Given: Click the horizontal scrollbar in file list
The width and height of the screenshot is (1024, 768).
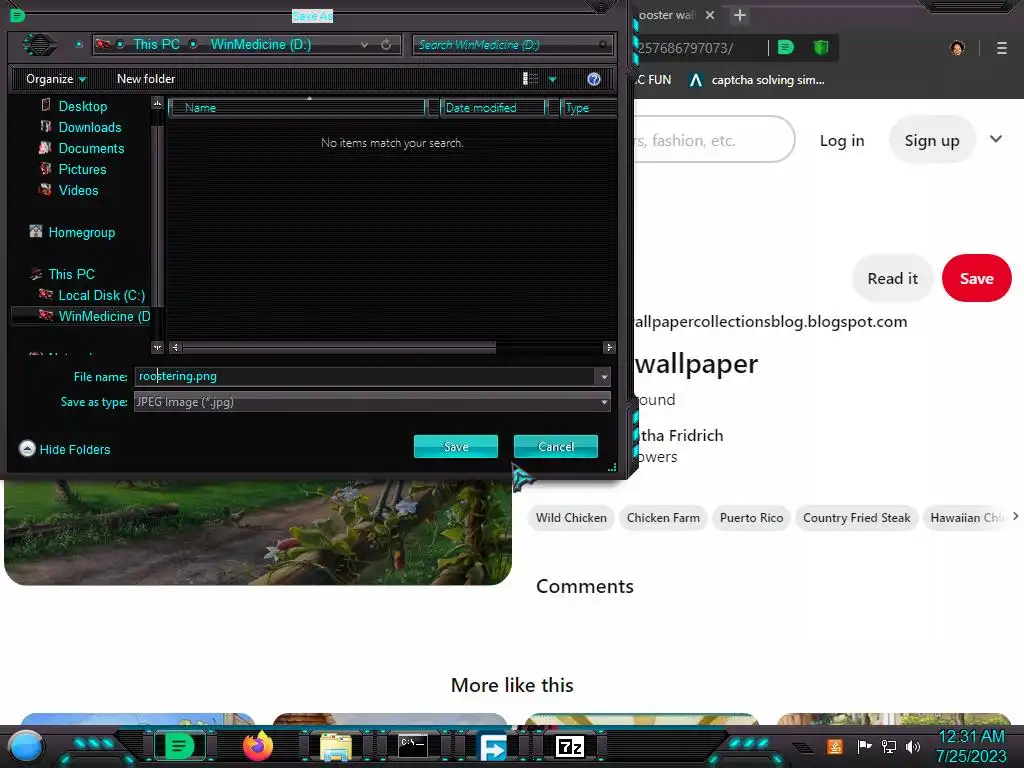Looking at the screenshot, I should (339, 347).
